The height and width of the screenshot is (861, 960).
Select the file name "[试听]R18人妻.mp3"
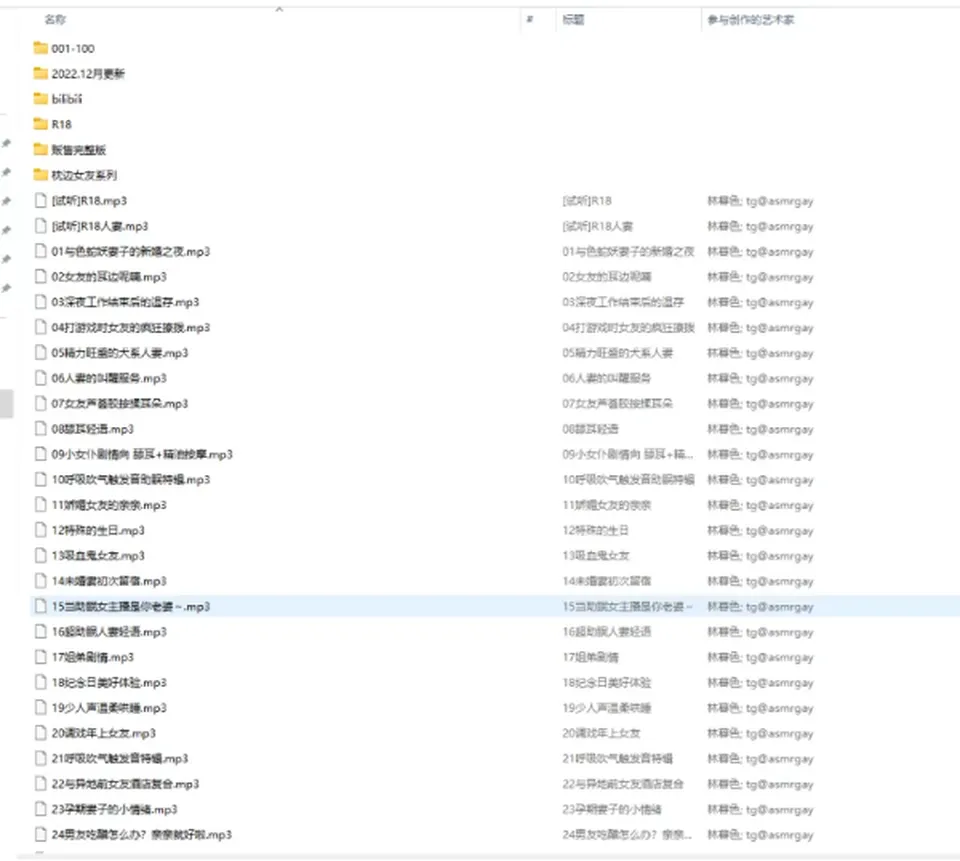coord(100,226)
